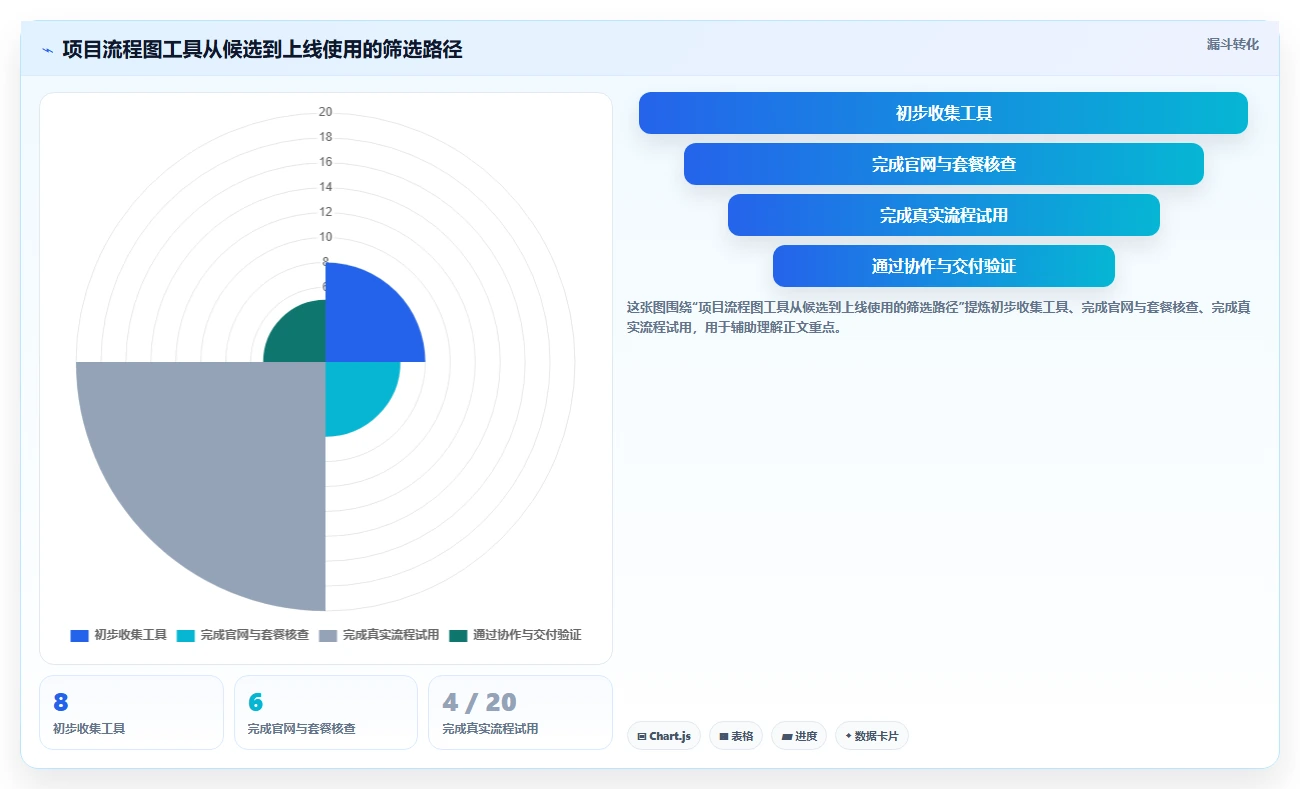The image size is (1300, 789).
Task: Open the stat card showing 8
Action: pos(131,712)
